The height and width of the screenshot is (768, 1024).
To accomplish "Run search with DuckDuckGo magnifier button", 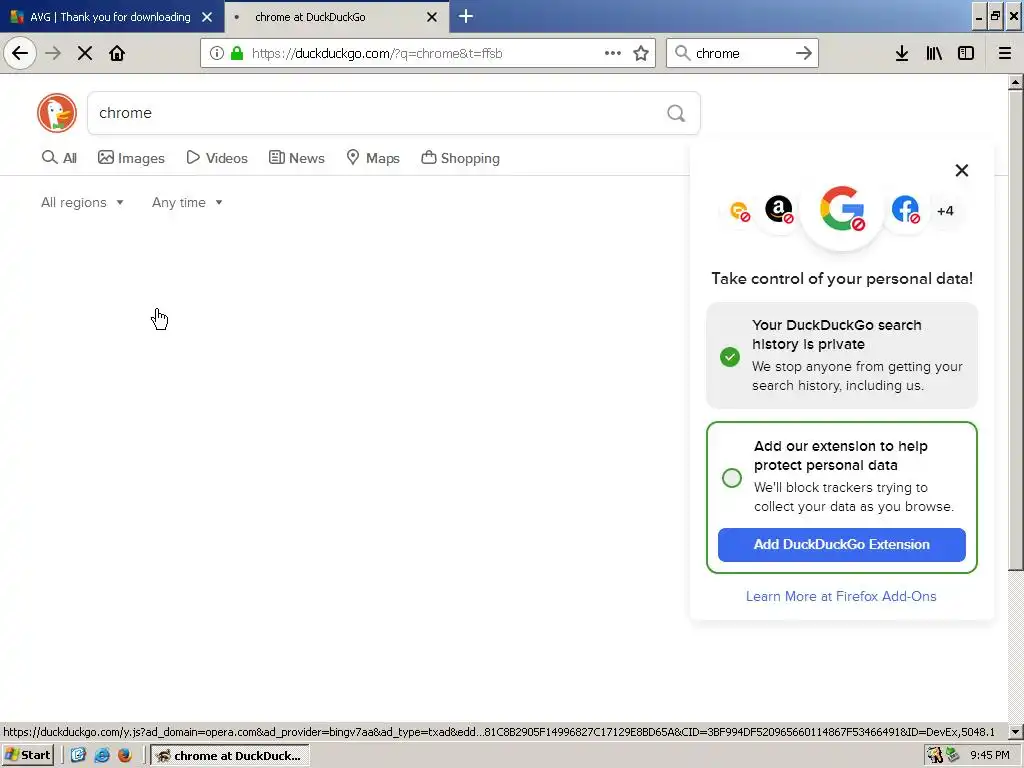I will 676,113.
